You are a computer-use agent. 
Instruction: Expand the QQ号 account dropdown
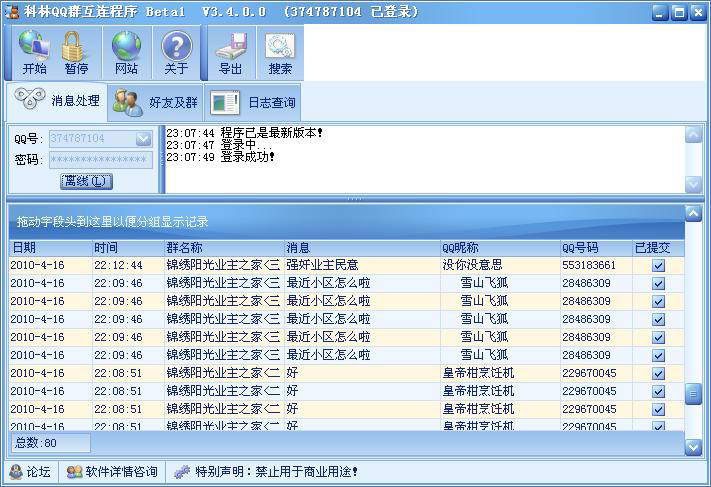(143, 139)
